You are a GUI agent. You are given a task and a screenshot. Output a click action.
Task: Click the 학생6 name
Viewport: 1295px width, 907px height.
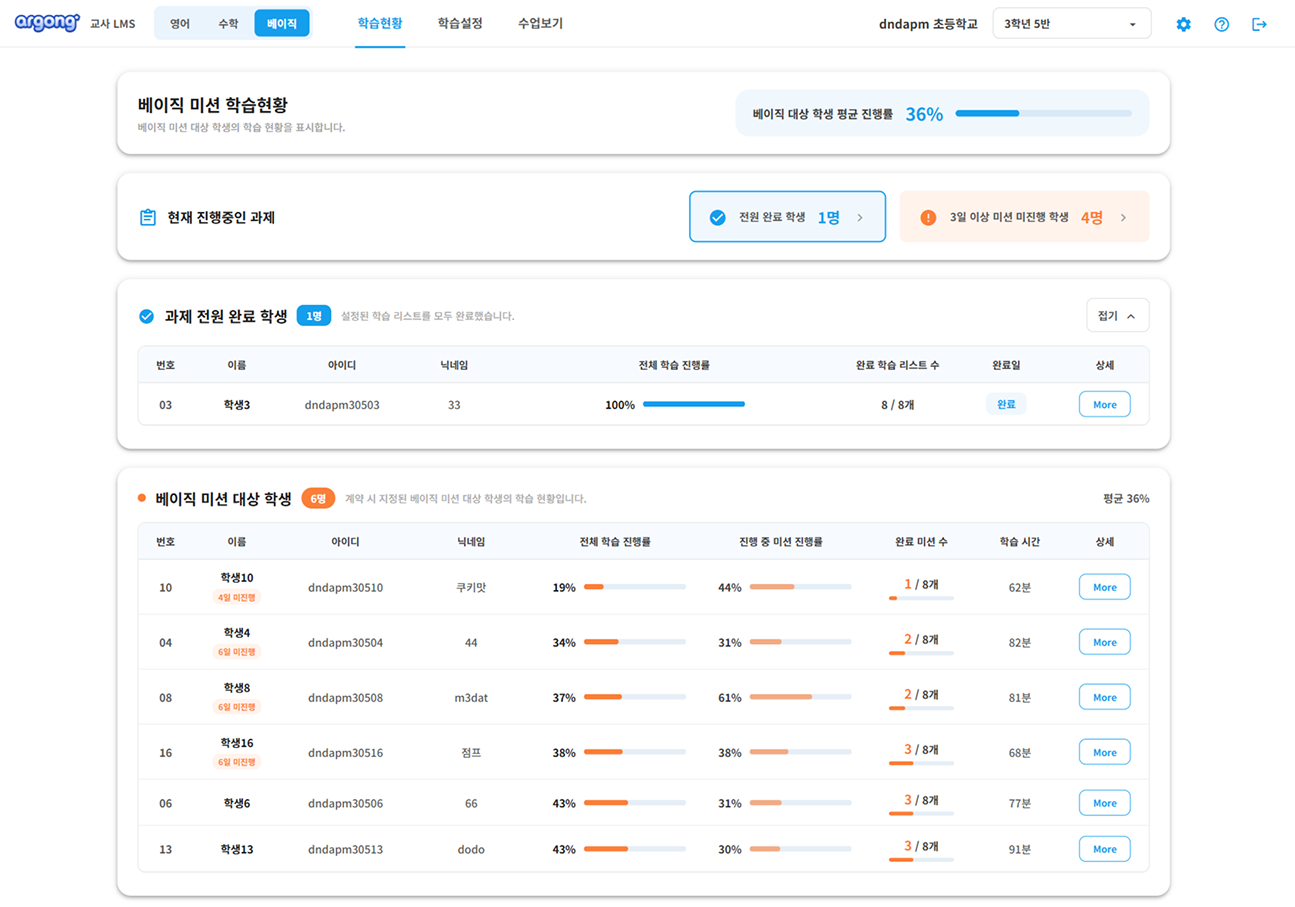click(237, 804)
